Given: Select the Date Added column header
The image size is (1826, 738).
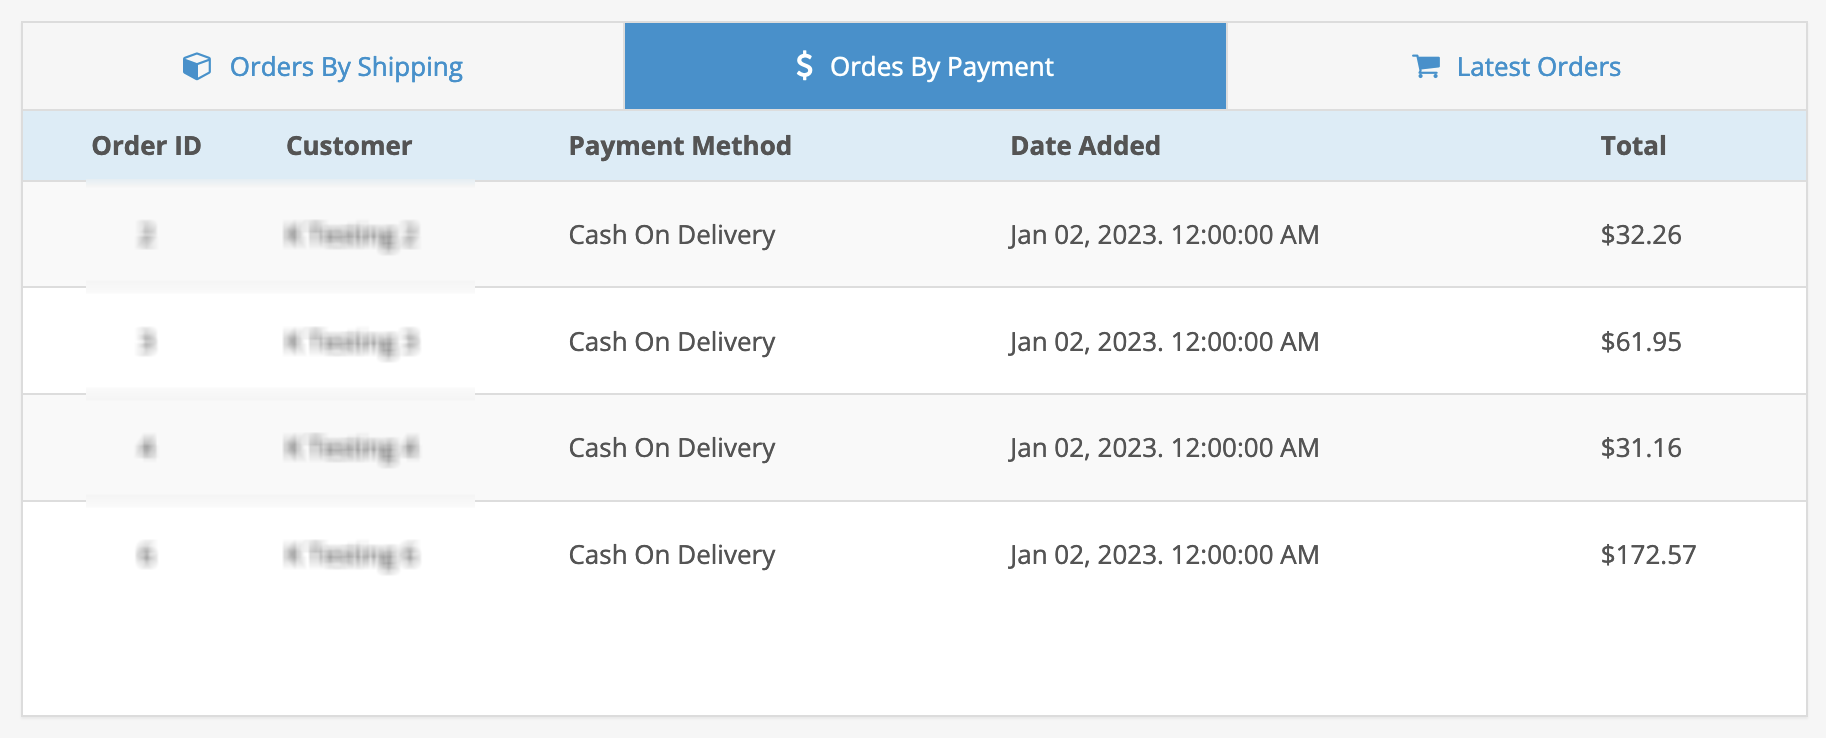Looking at the screenshot, I should [1086, 145].
